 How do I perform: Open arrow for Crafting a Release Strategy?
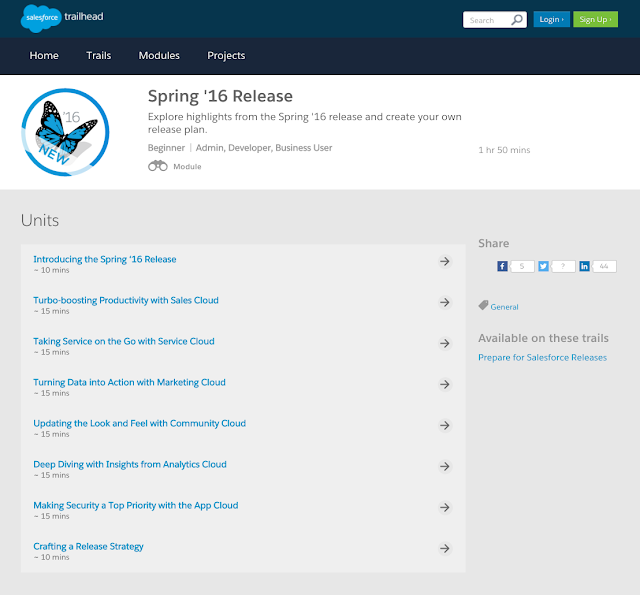tap(445, 548)
